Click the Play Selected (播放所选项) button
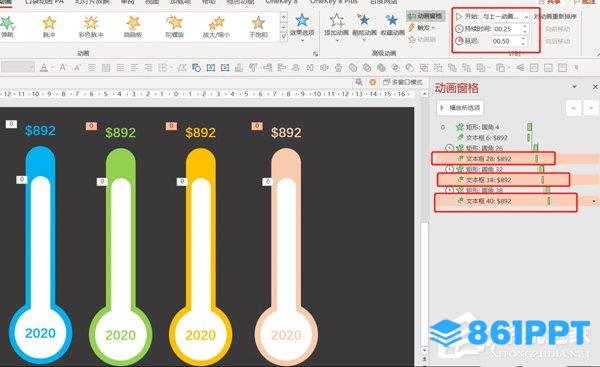The height and width of the screenshot is (367, 600). 460,108
